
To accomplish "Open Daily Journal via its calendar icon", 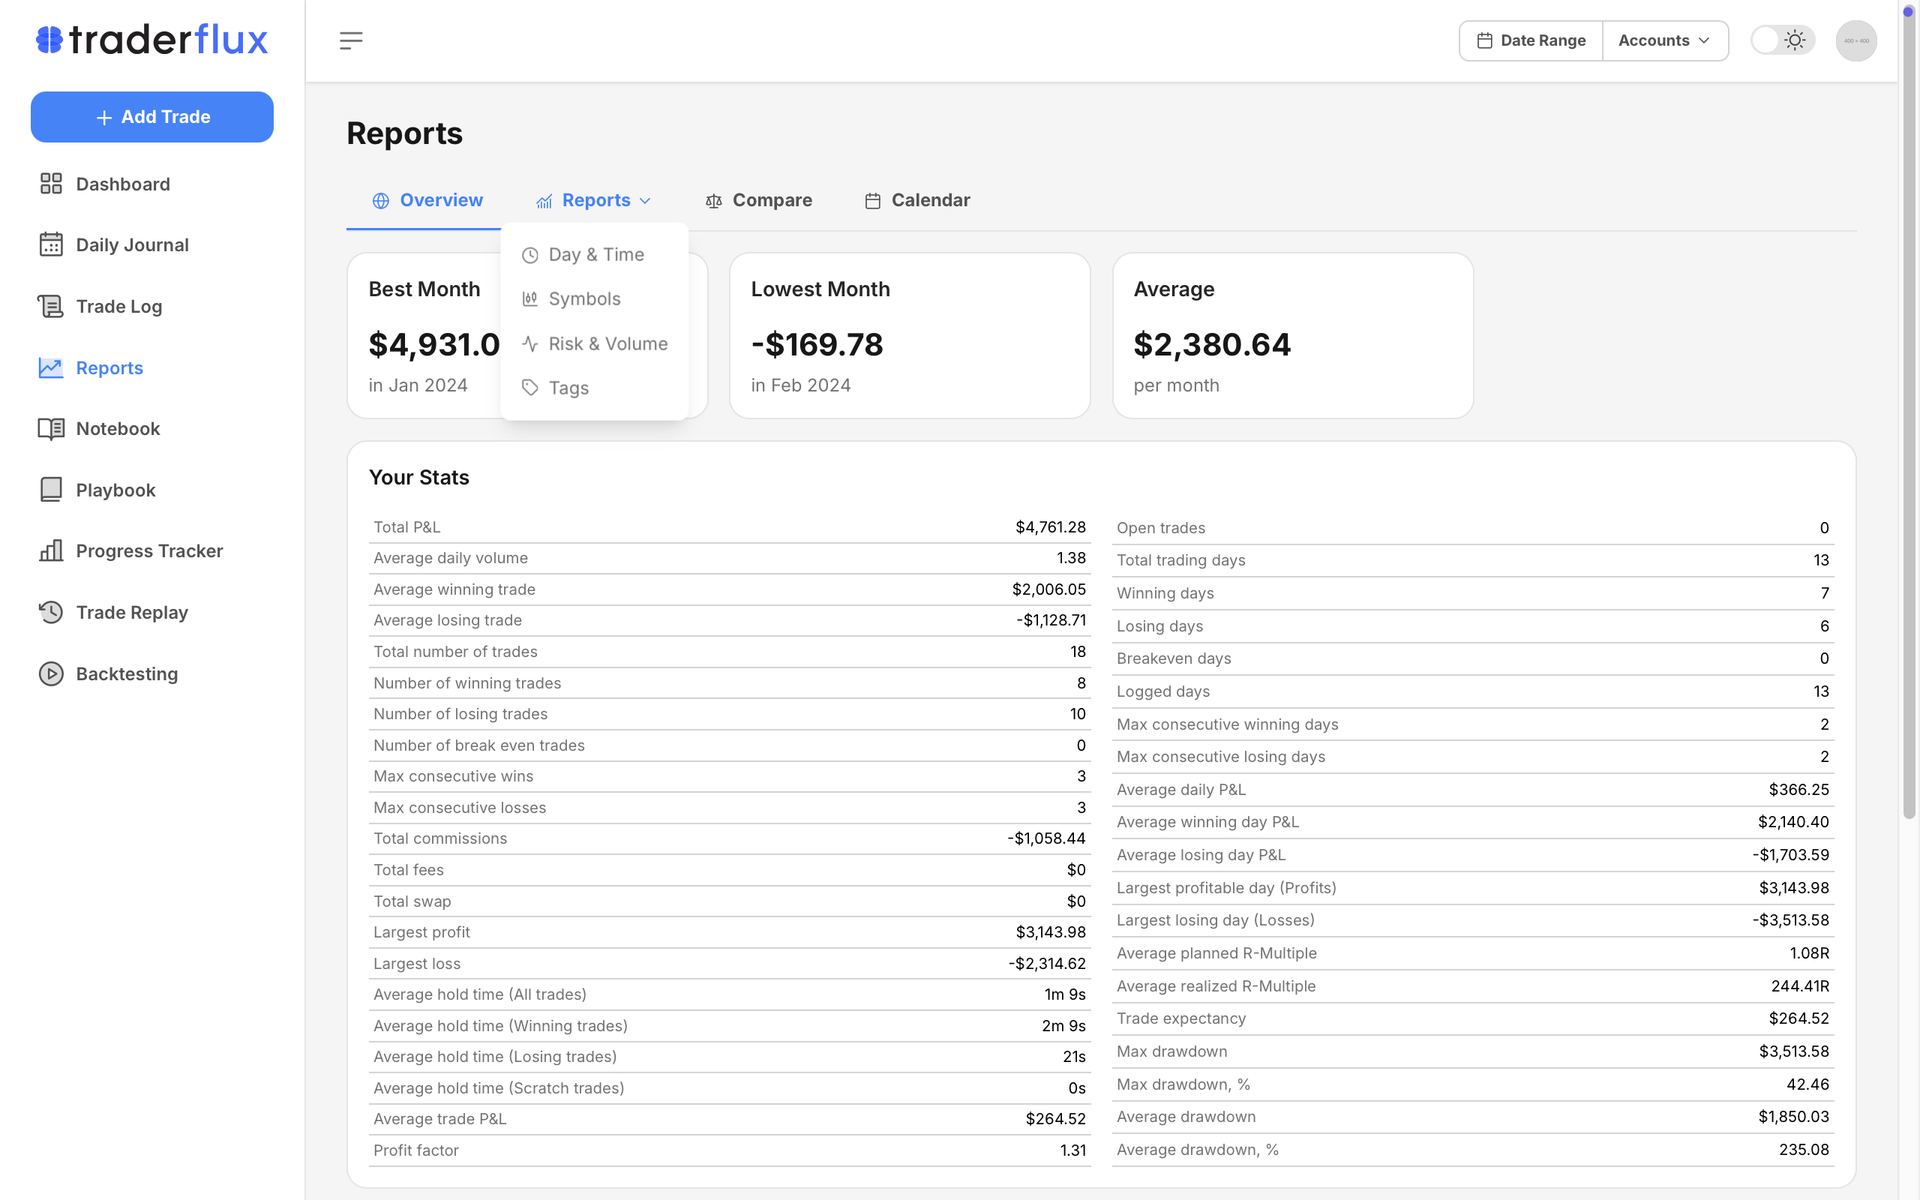I will pos(51,245).
